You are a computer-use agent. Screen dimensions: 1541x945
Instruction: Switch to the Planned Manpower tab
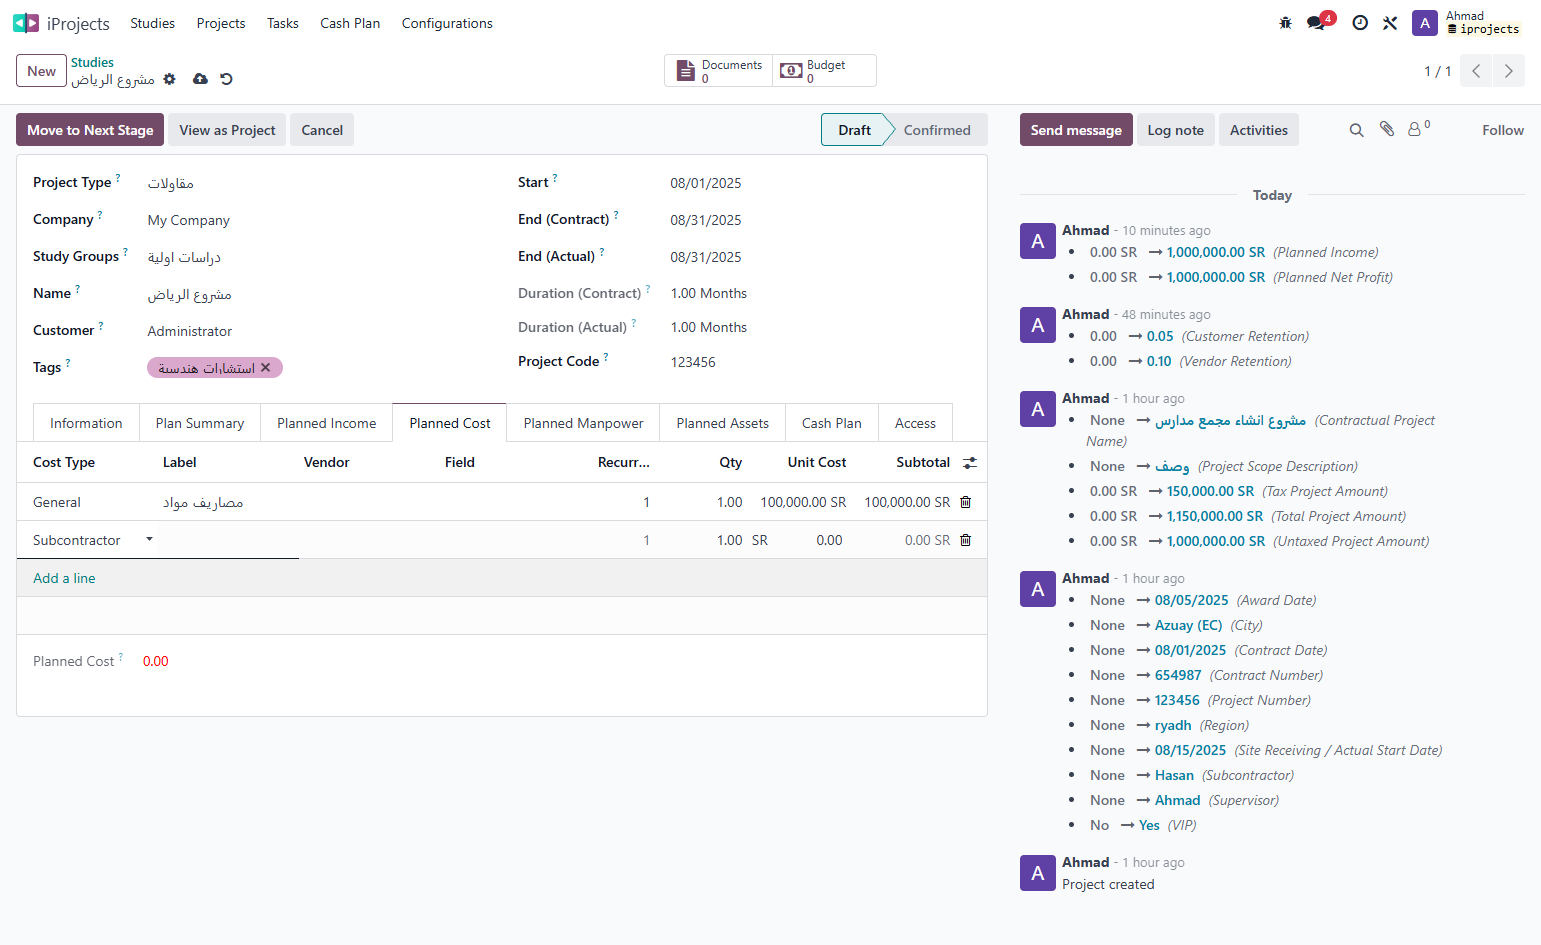[583, 423]
